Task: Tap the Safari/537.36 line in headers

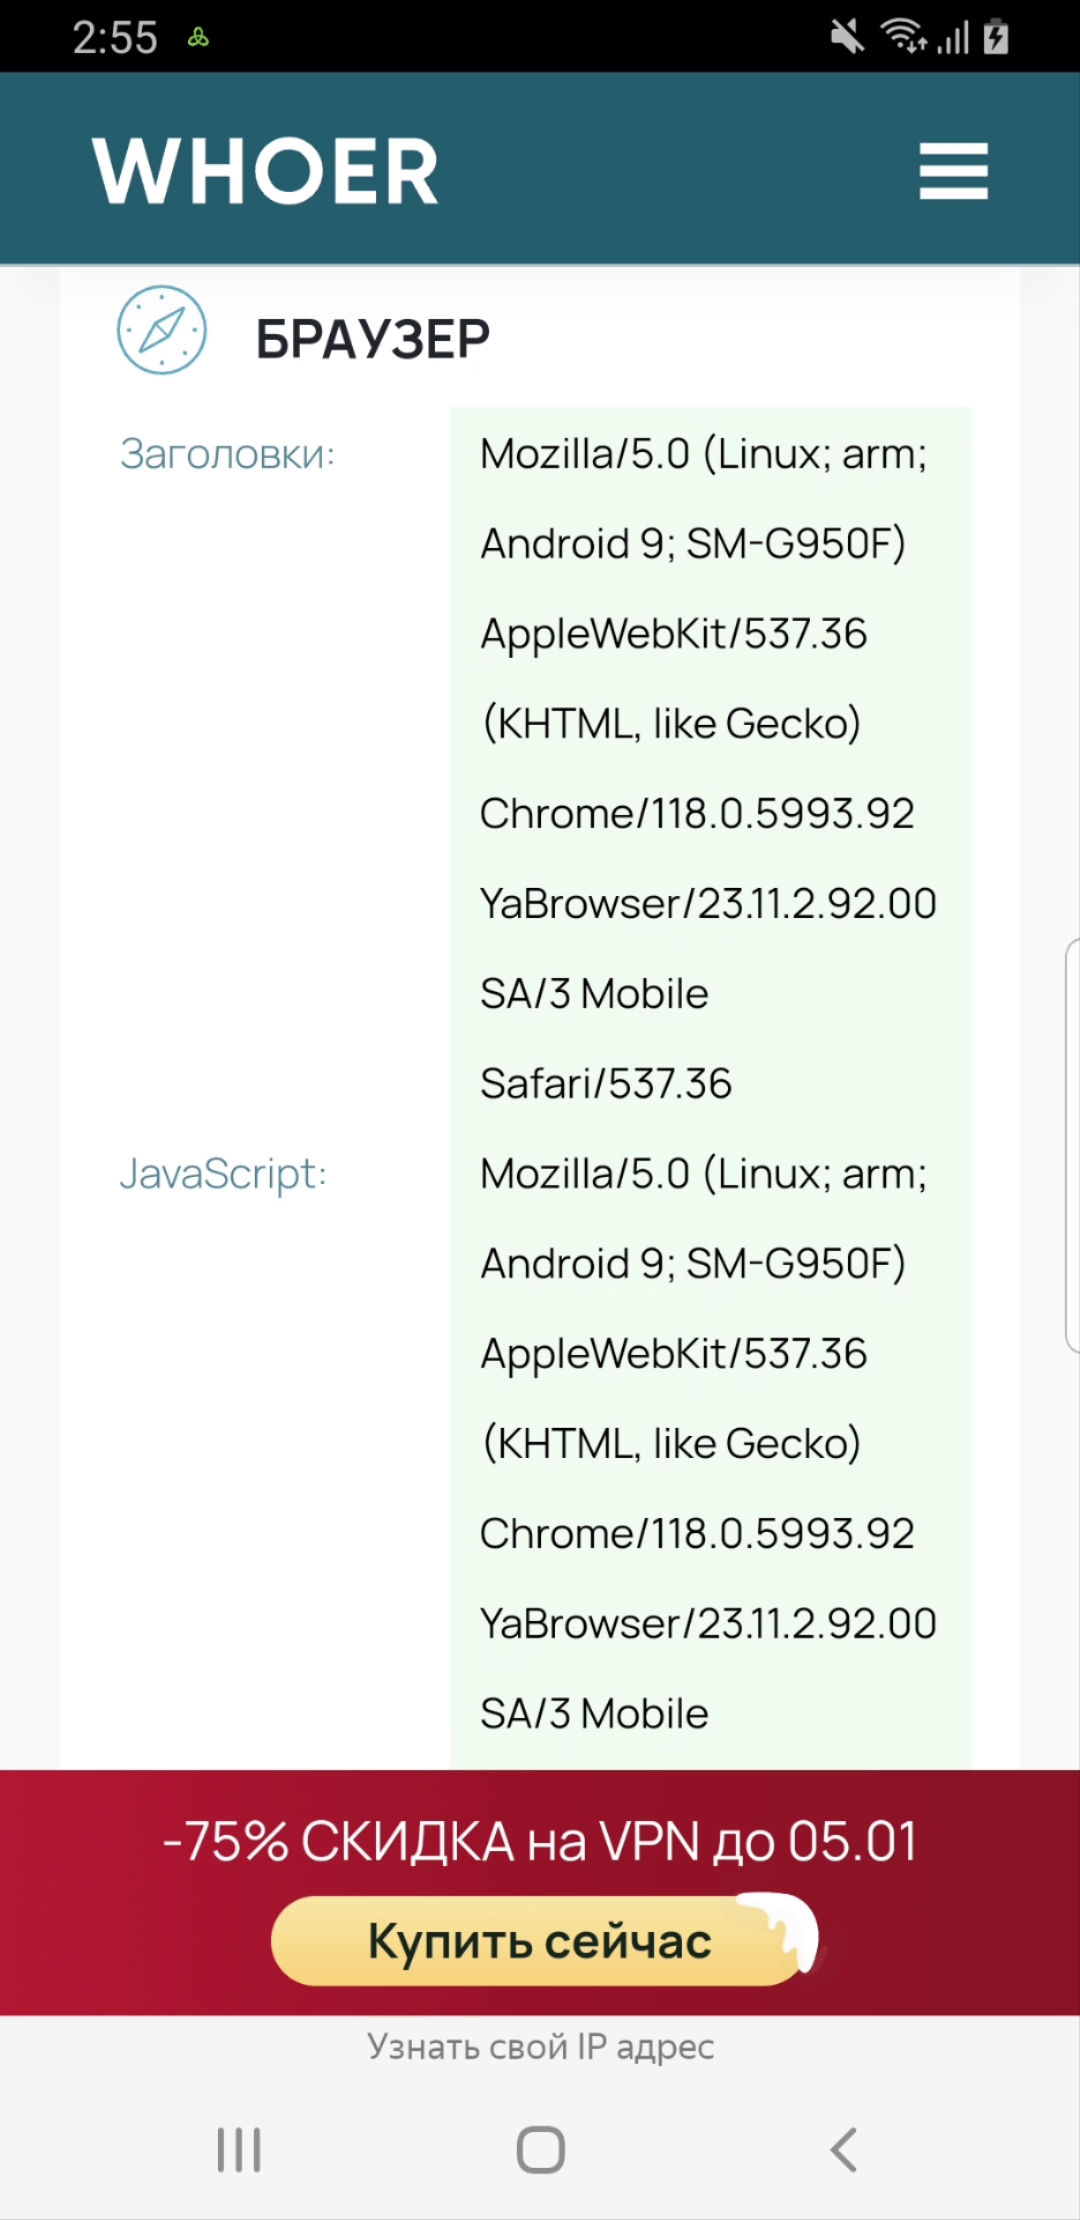Action: pyautogui.click(x=606, y=1084)
